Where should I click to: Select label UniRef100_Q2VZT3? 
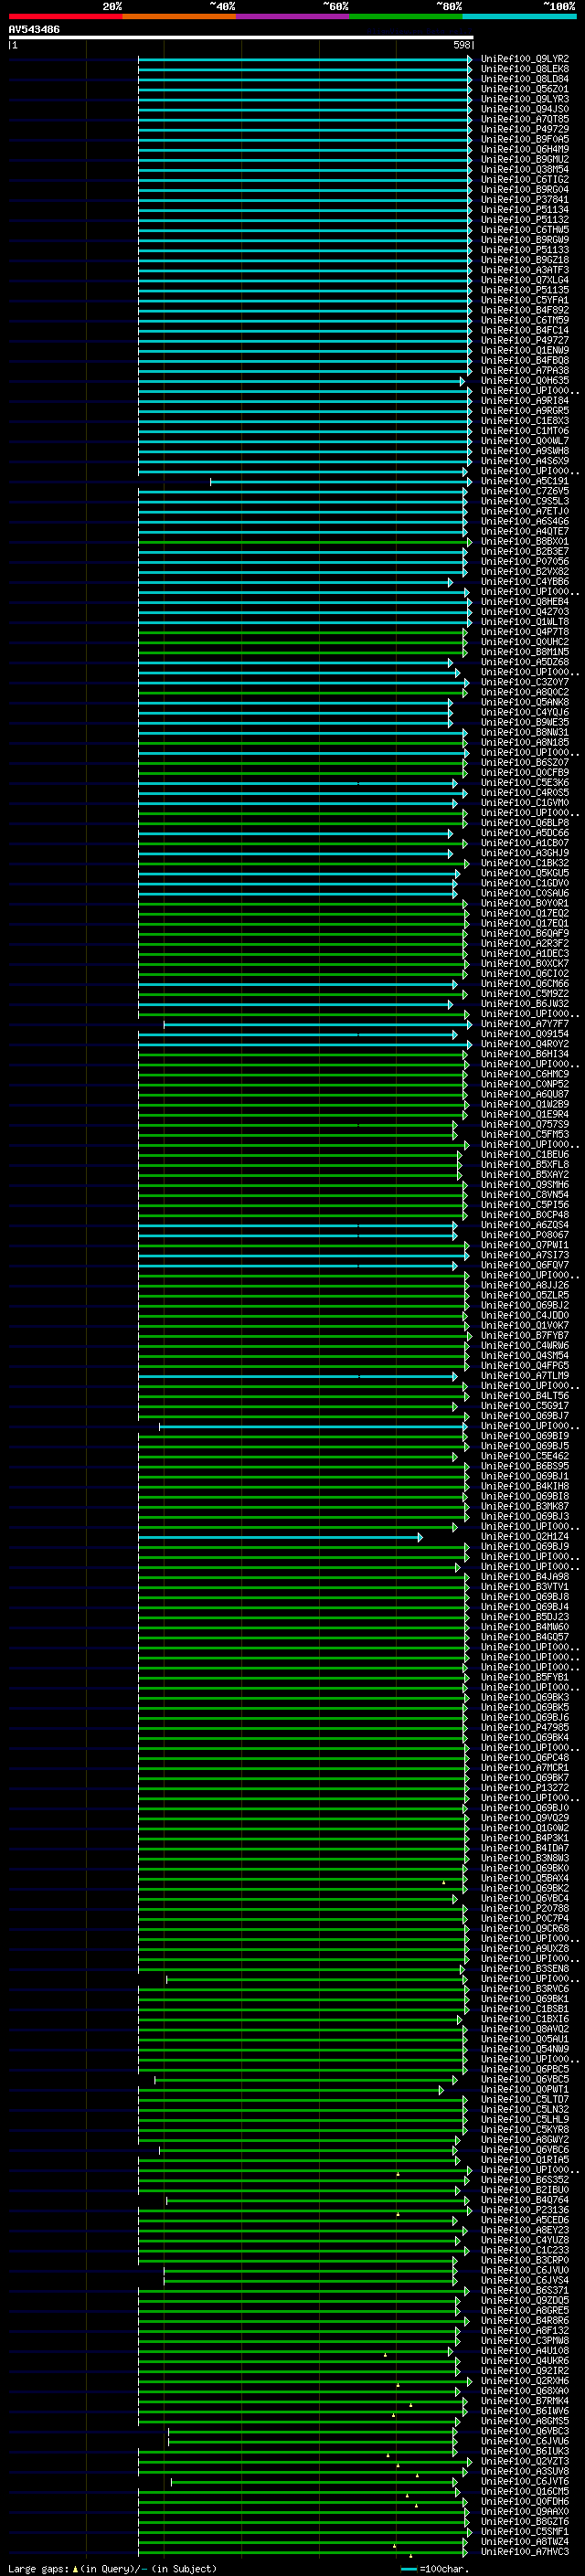525,2462
